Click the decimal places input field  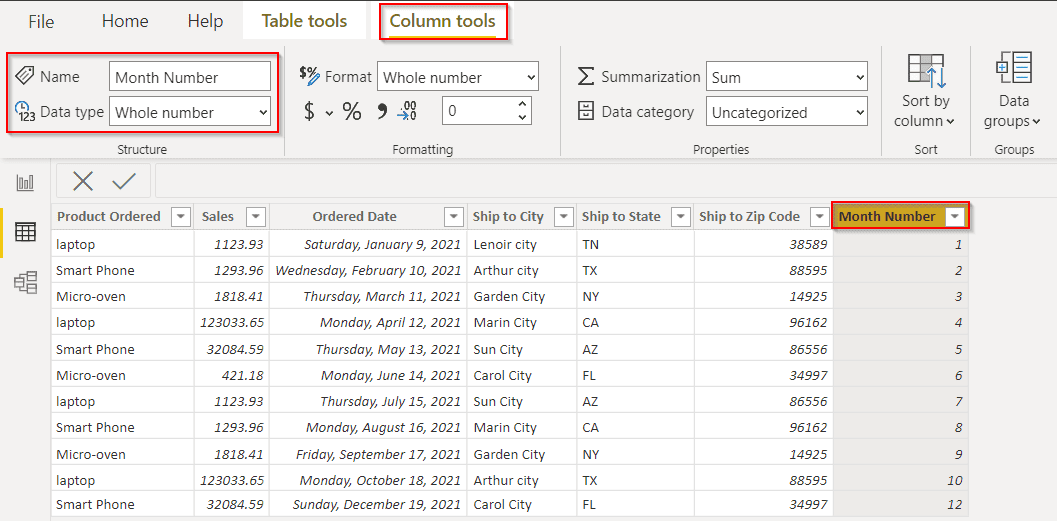479,111
